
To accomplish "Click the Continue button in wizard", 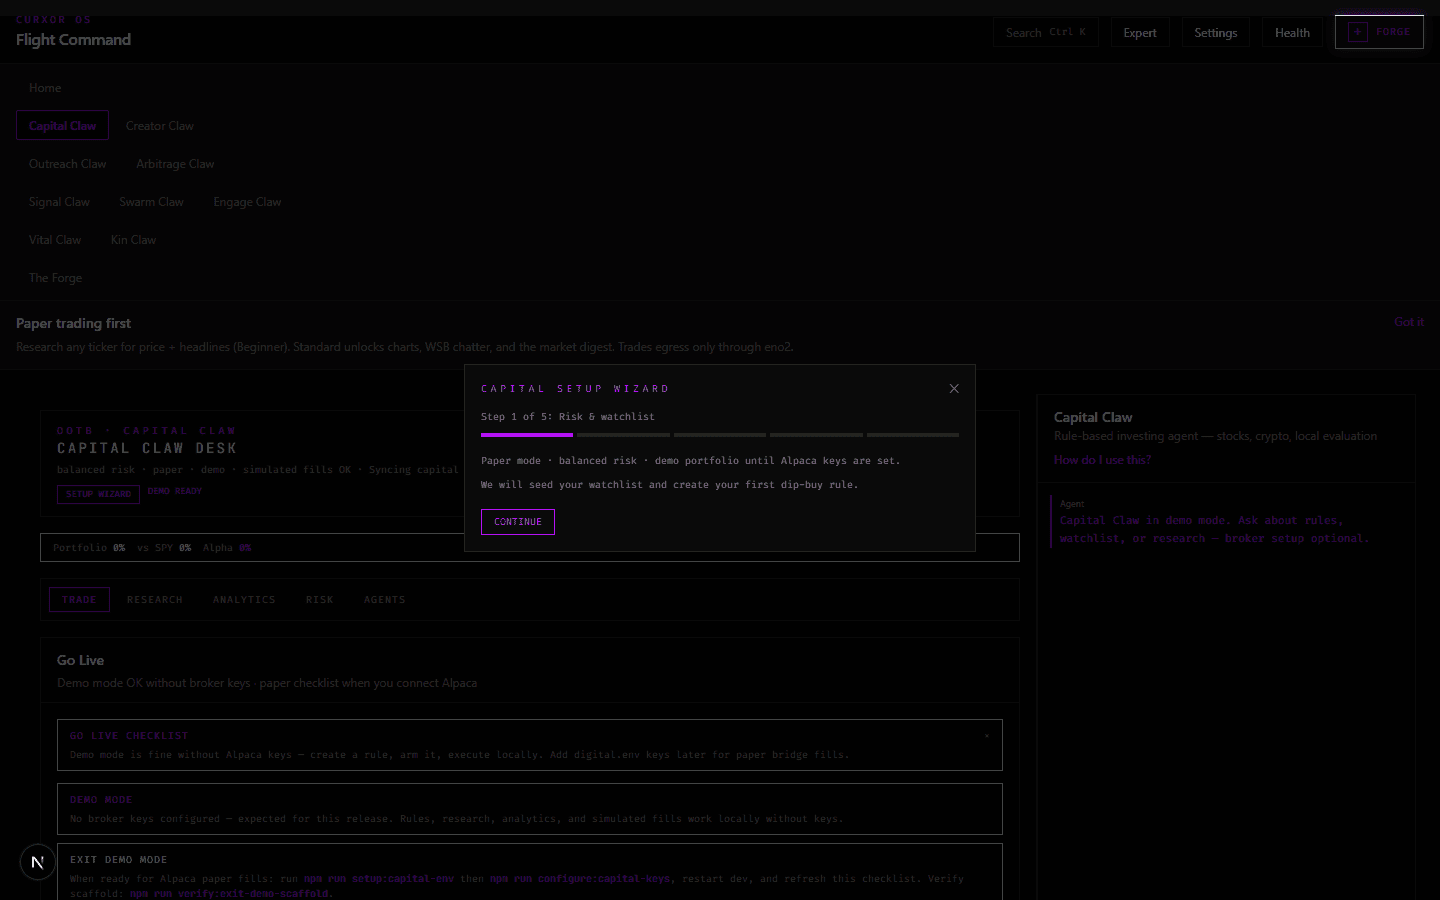I will [518, 522].
